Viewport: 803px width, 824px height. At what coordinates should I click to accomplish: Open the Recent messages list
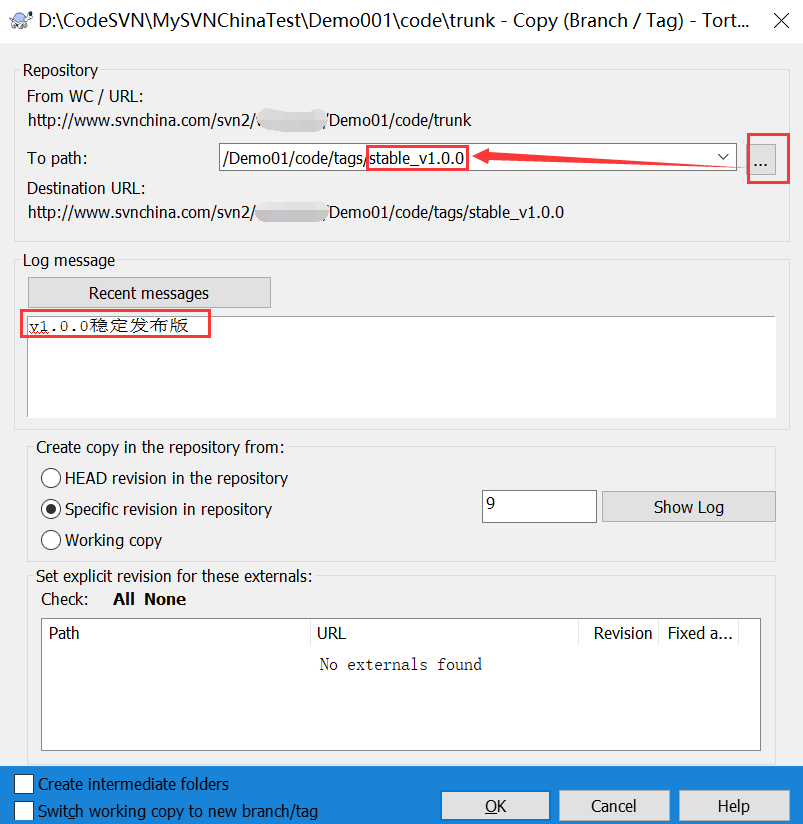tap(149, 293)
